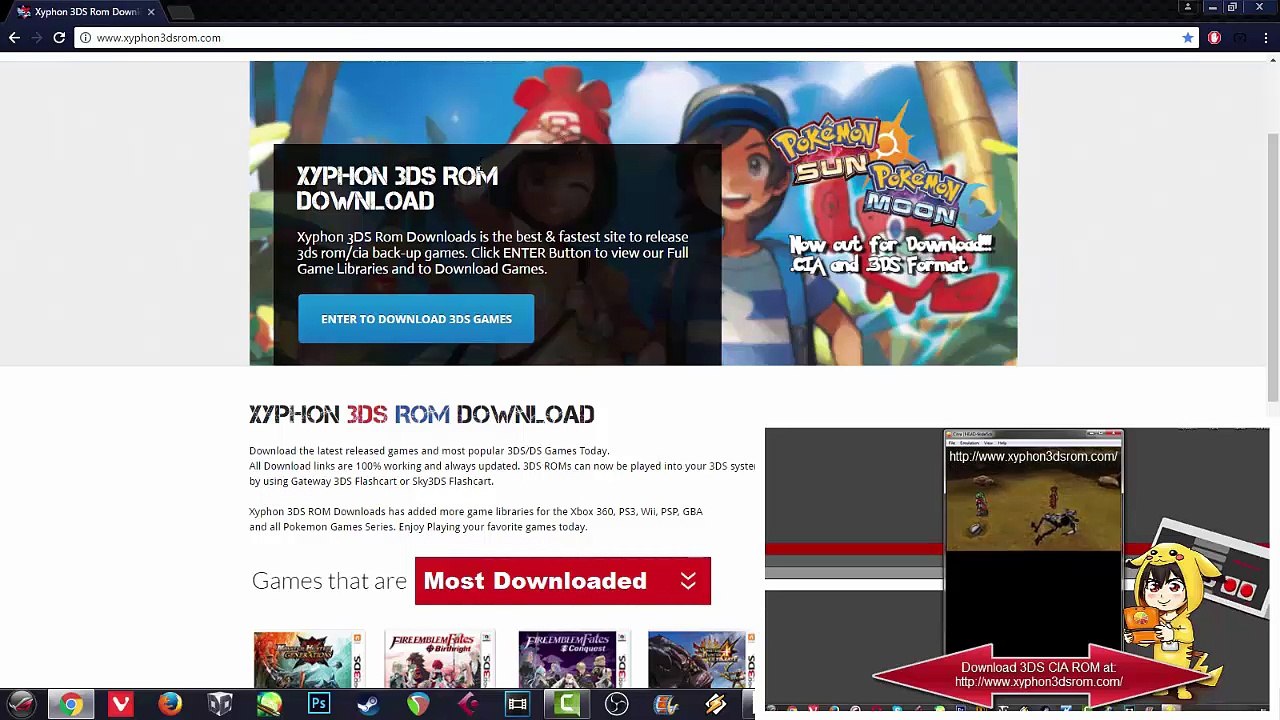Open the Monster Hunter 4 Ultimate cover
Viewport: 1280px width, 720px height.
click(701, 660)
